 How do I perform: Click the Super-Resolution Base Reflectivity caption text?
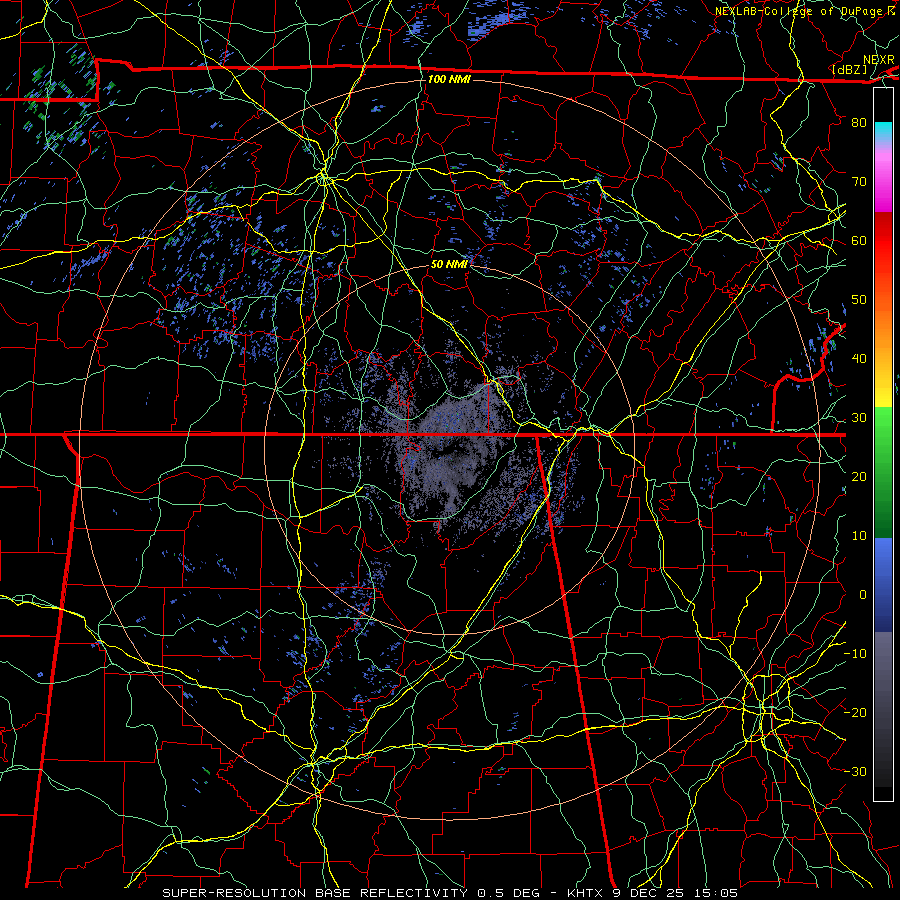449,893
